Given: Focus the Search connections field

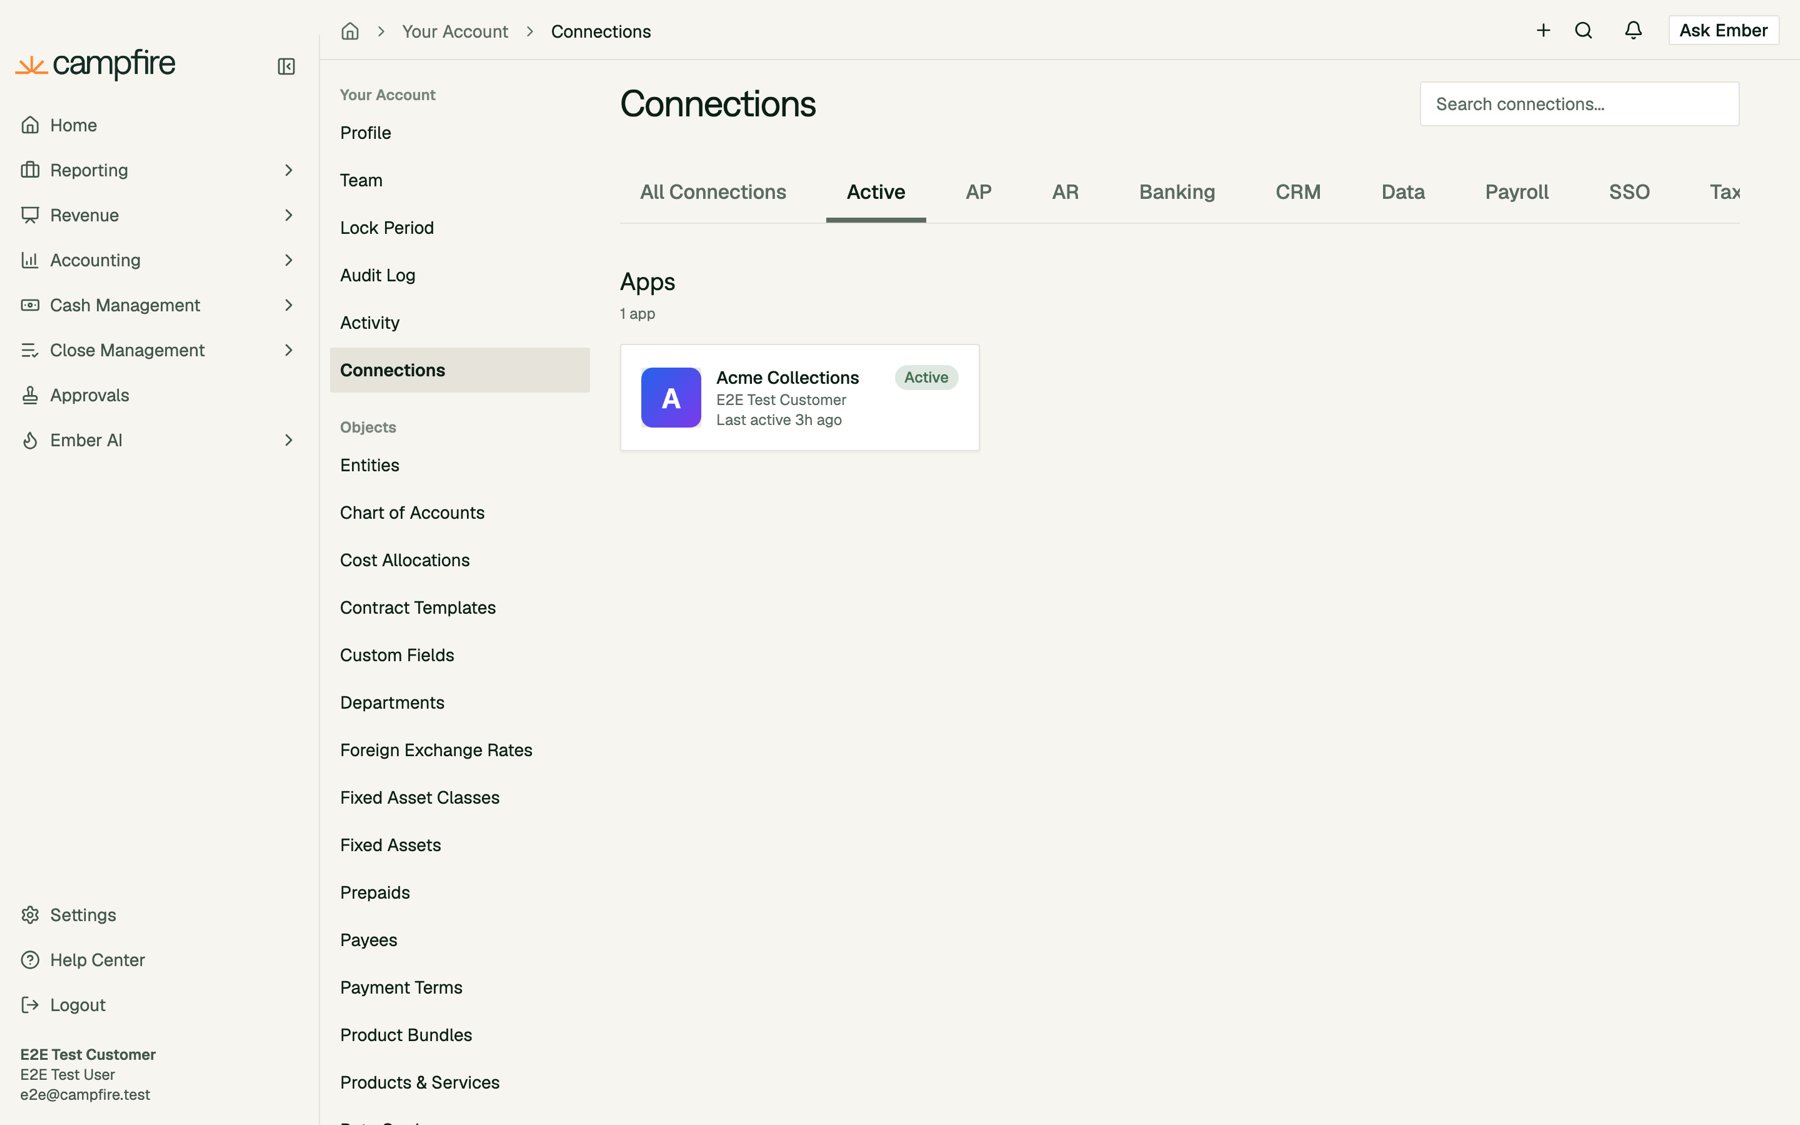Looking at the screenshot, I should click(x=1579, y=104).
